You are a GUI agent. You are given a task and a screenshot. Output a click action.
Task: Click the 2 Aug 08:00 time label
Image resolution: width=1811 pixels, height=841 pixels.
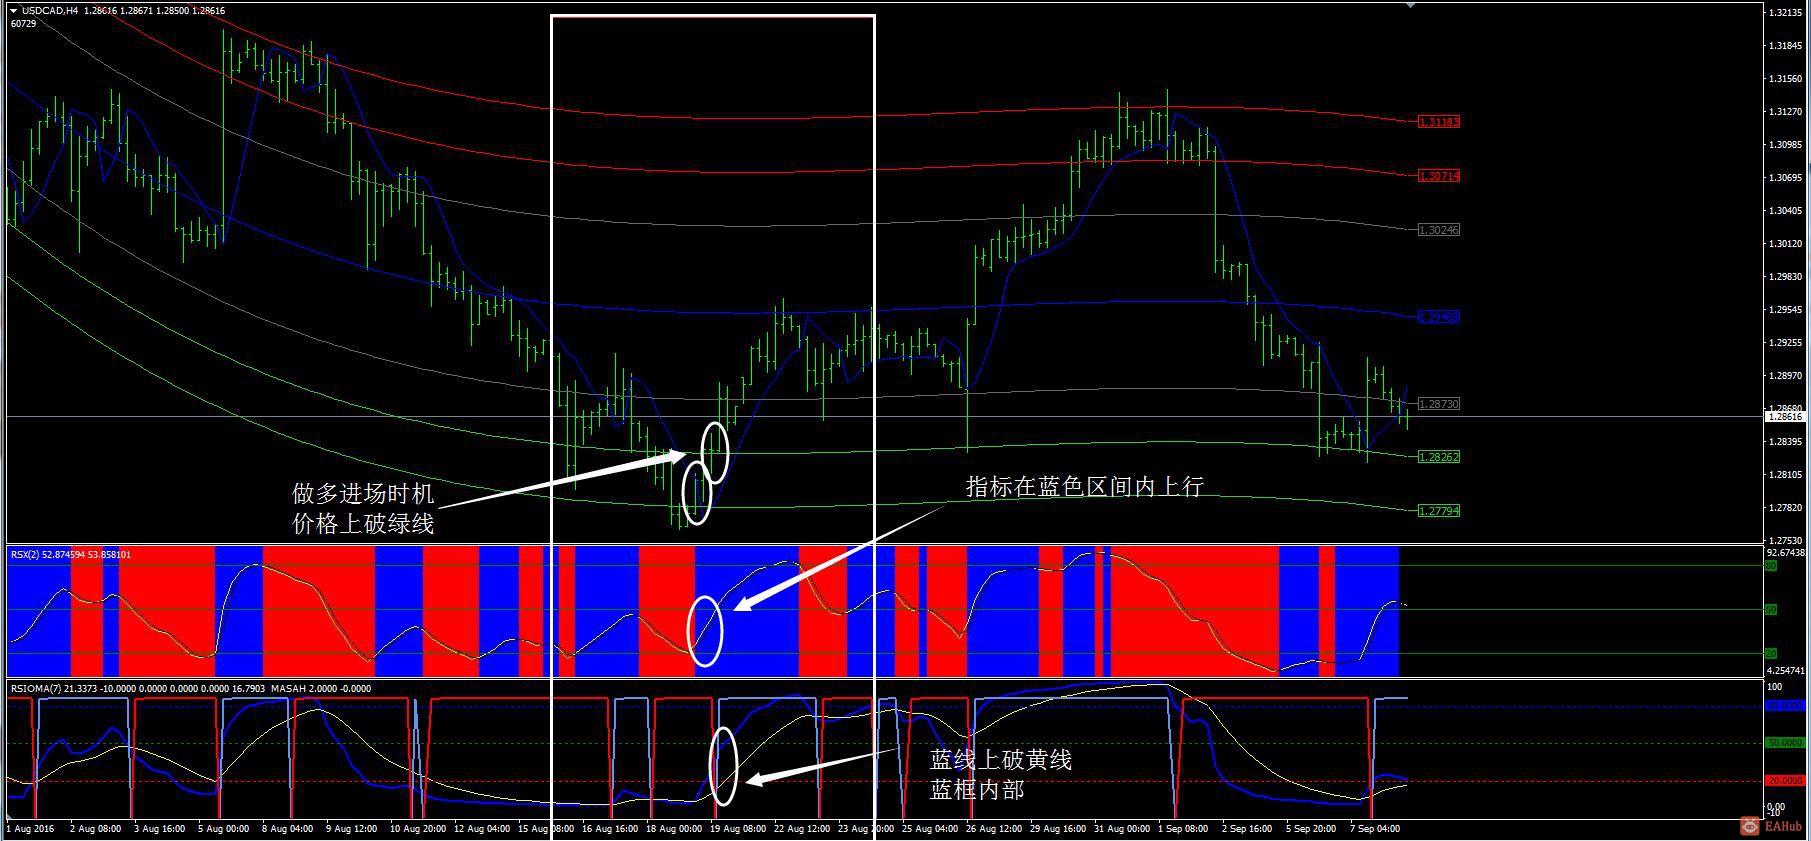point(96,829)
